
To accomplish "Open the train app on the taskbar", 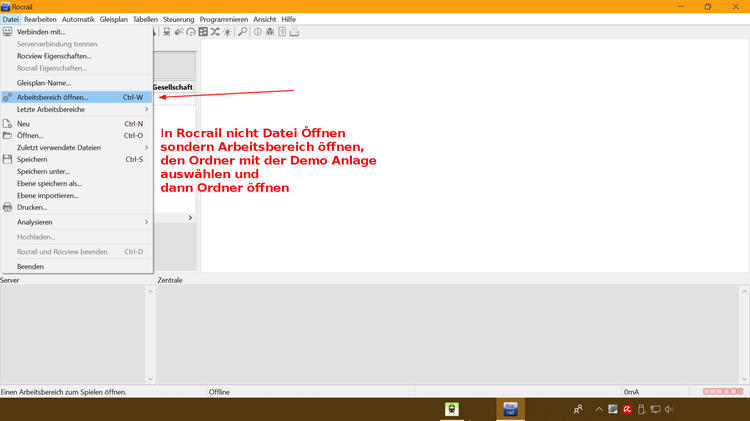I will [452, 409].
